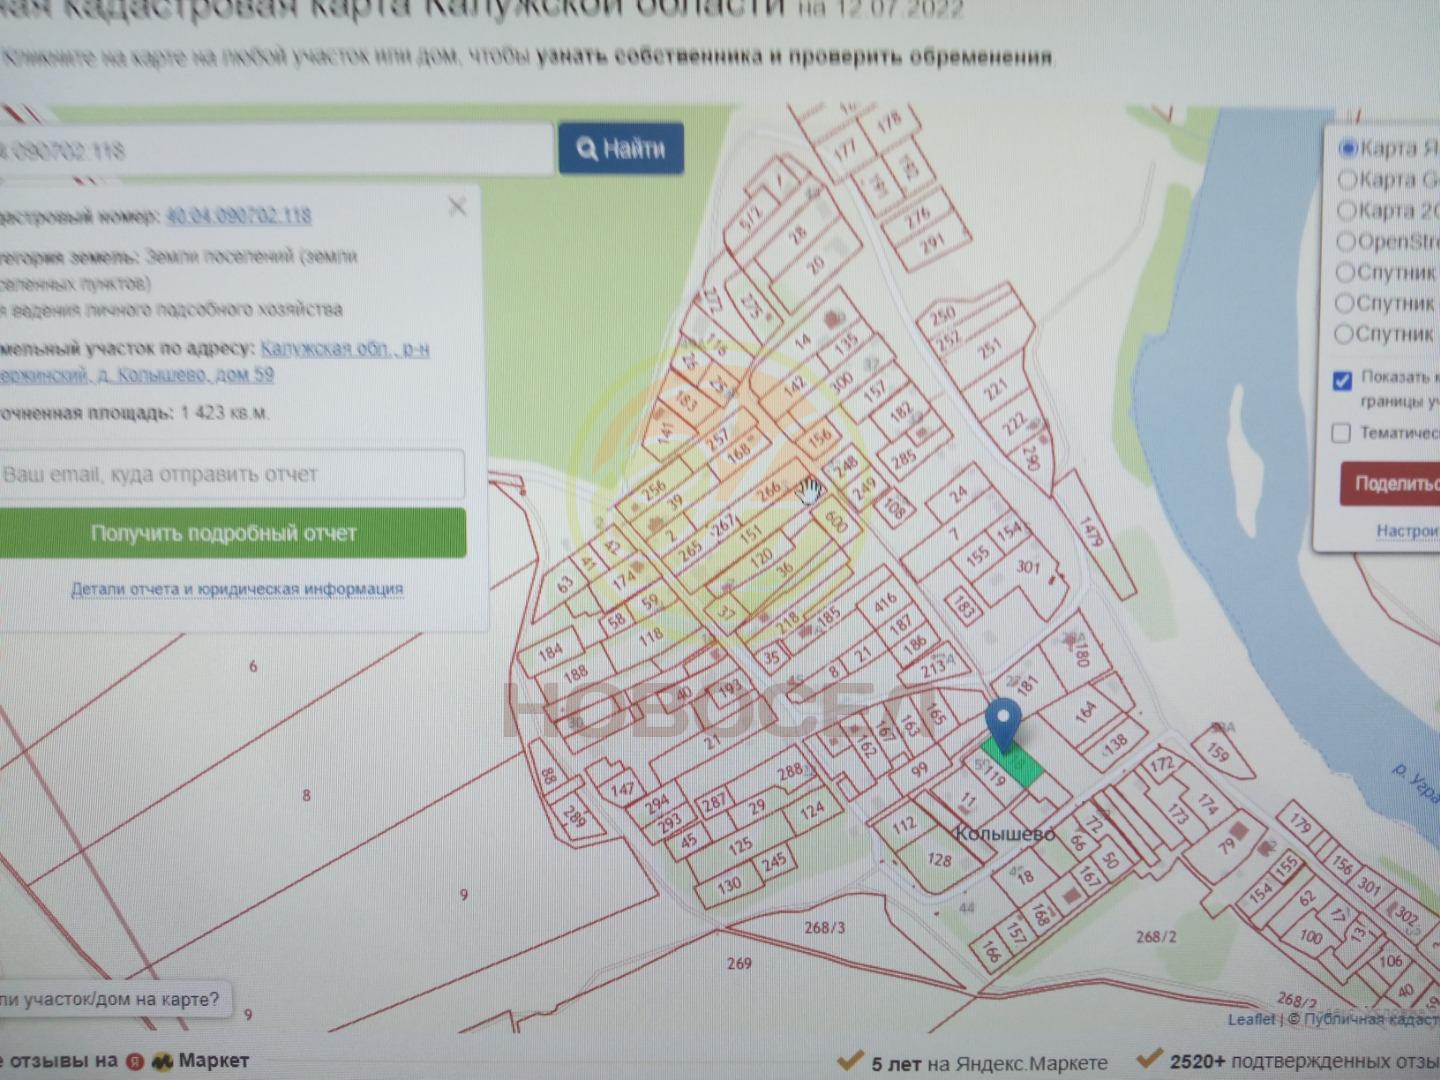Screen dimensions: 1440x1080
Task: Choose the OpenStreet map layer radio
Action: pyautogui.click(x=1346, y=241)
